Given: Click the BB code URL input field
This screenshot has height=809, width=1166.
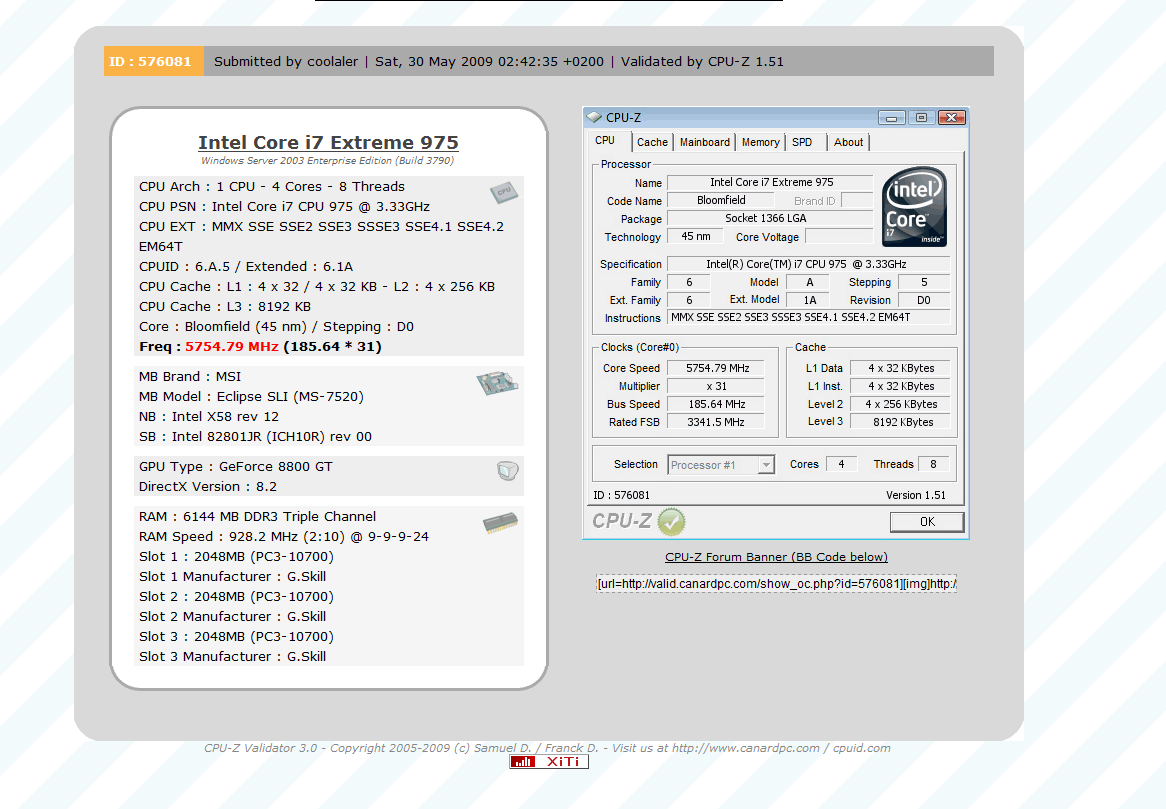Looking at the screenshot, I should tap(776, 584).
